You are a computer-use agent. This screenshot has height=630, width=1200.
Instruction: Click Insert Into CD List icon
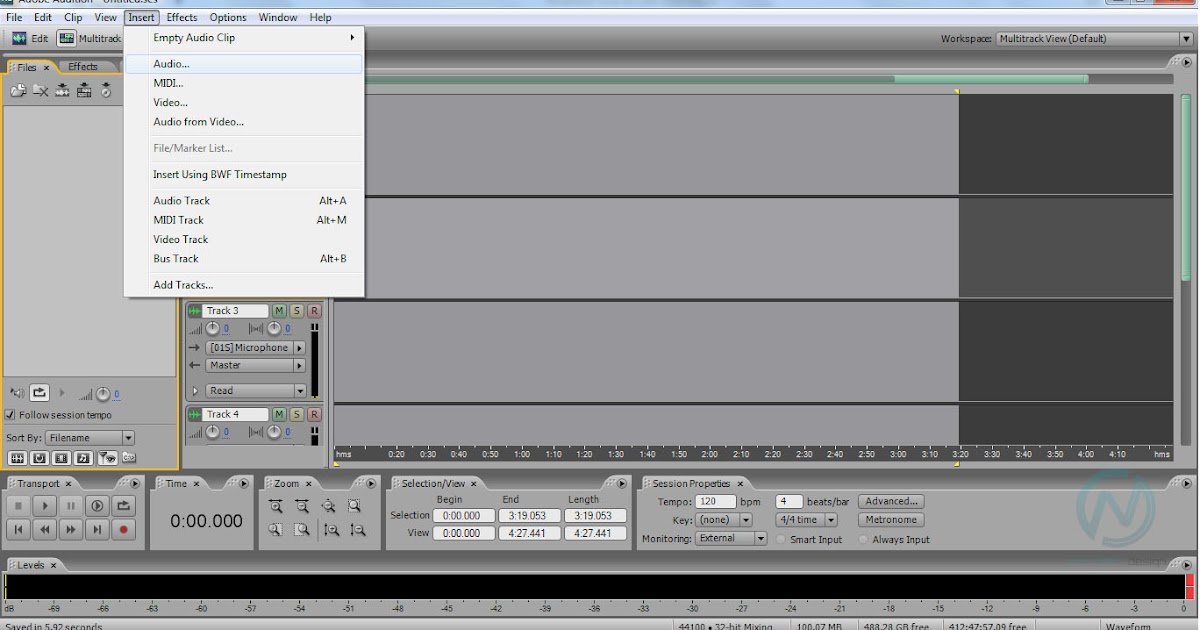(106, 91)
